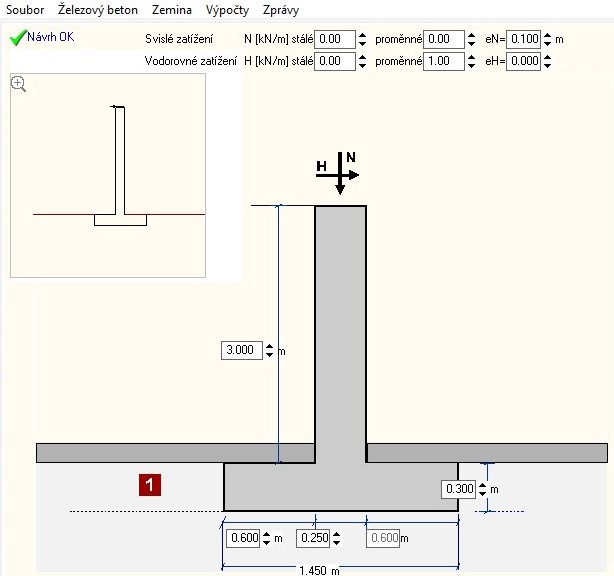This screenshot has height=576, width=614.
Task: Click the zoom magnifier icon on preview
Action: (18, 84)
